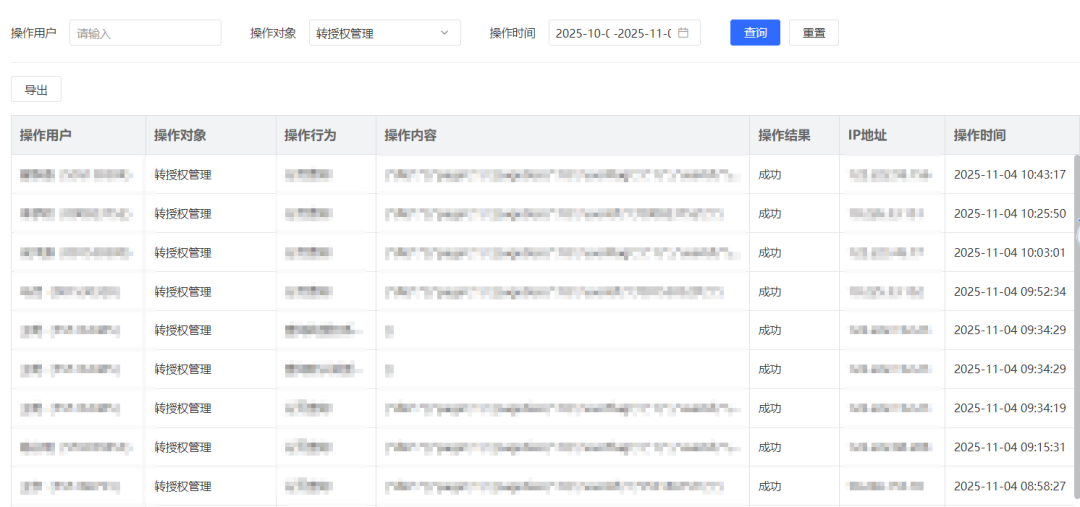This screenshot has width=1080, height=507.
Task: Select the timestamp 2025-11-04 09:15:31
Action: pos(1010,447)
